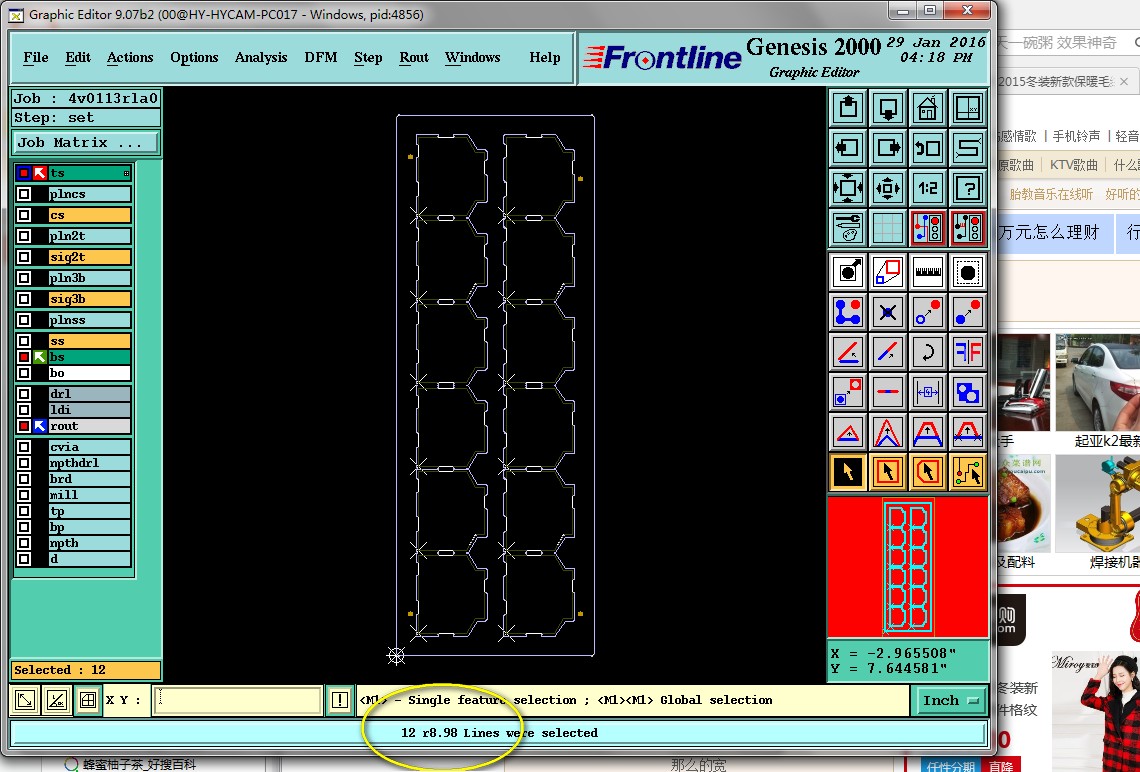Open the Windows menu
The image size is (1140, 772).
(x=473, y=57)
